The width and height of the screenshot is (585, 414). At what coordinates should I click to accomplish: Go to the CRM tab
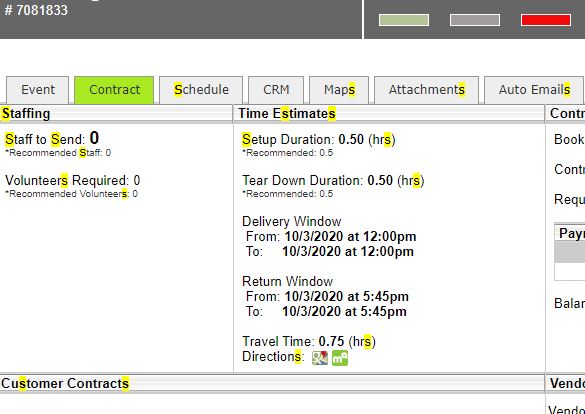tap(276, 90)
